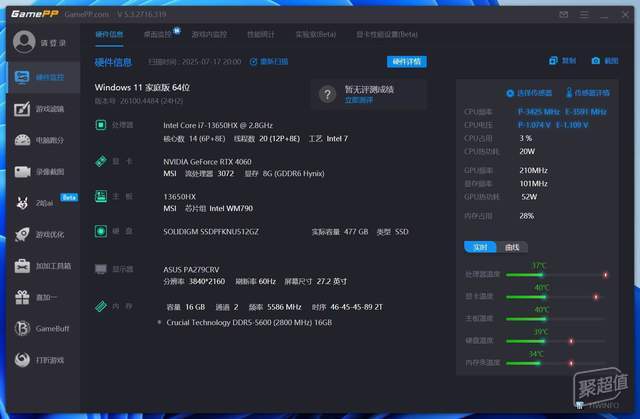Click the motherboard icon
This screenshot has height=419, width=640.
101,196
